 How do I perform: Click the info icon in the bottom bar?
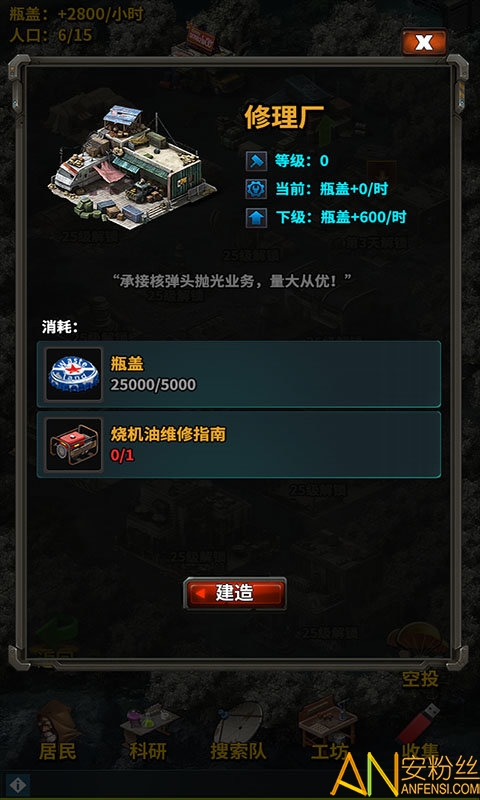pyautogui.click(x=18, y=784)
